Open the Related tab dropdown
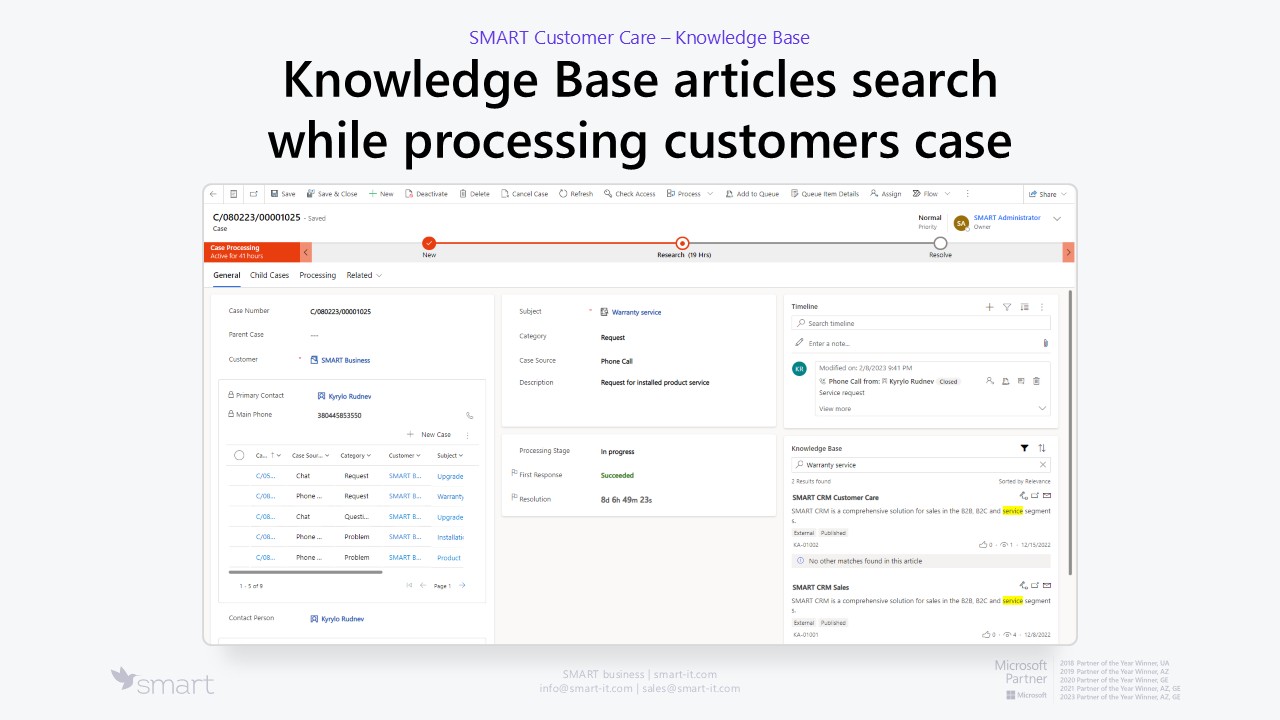The width and height of the screenshot is (1280, 720). click(x=364, y=275)
